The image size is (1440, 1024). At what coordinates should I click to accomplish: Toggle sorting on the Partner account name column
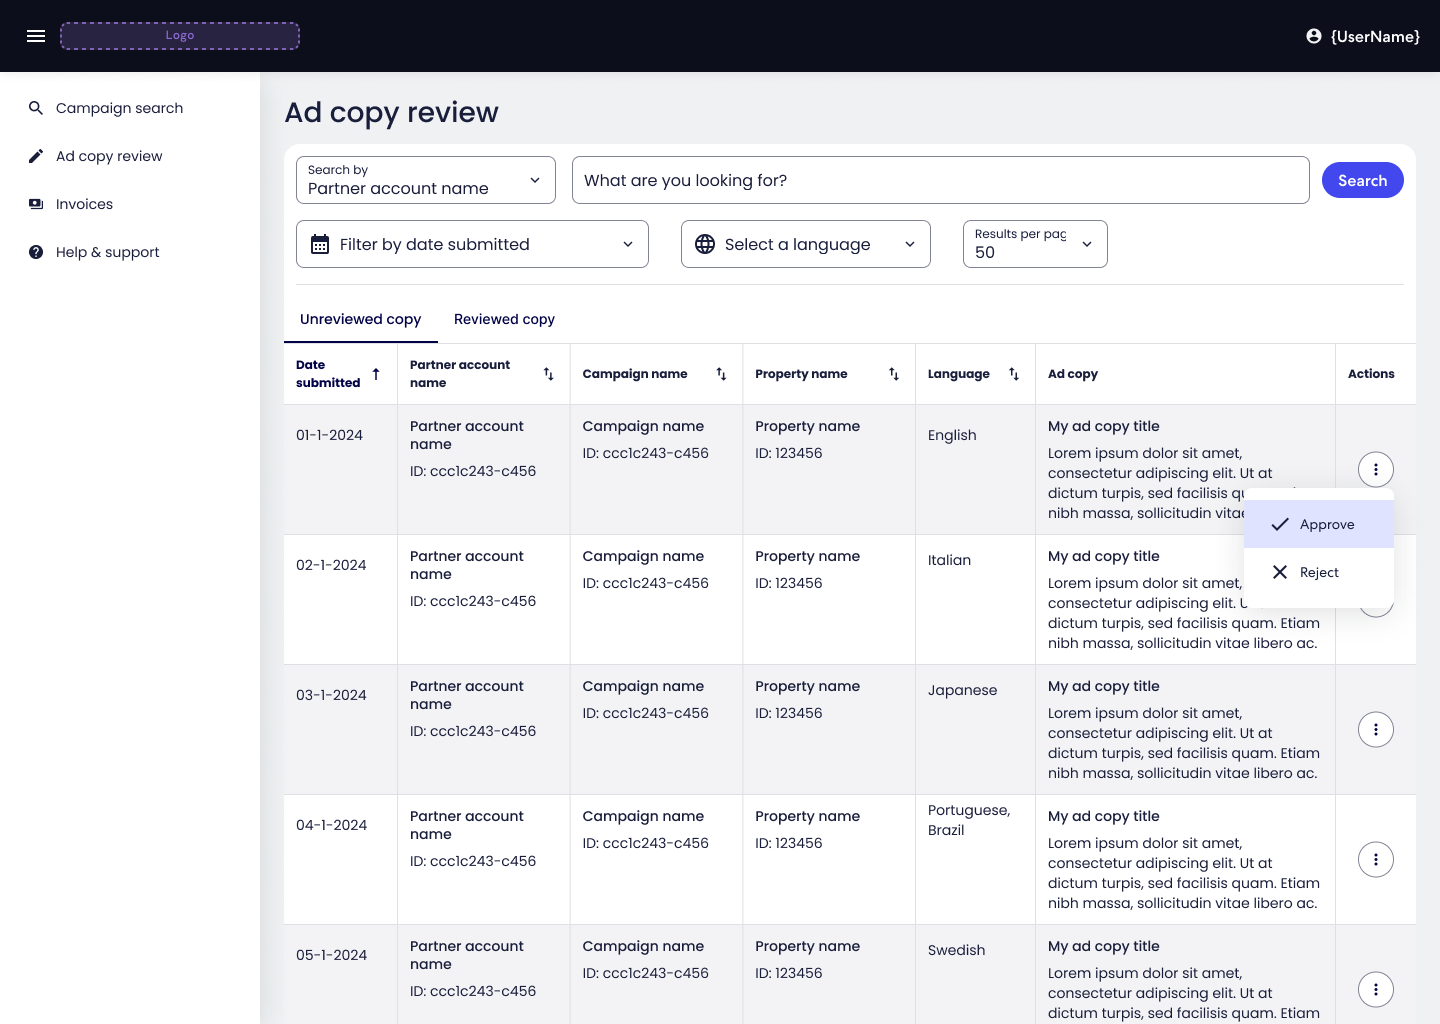[x=549, y=373]
